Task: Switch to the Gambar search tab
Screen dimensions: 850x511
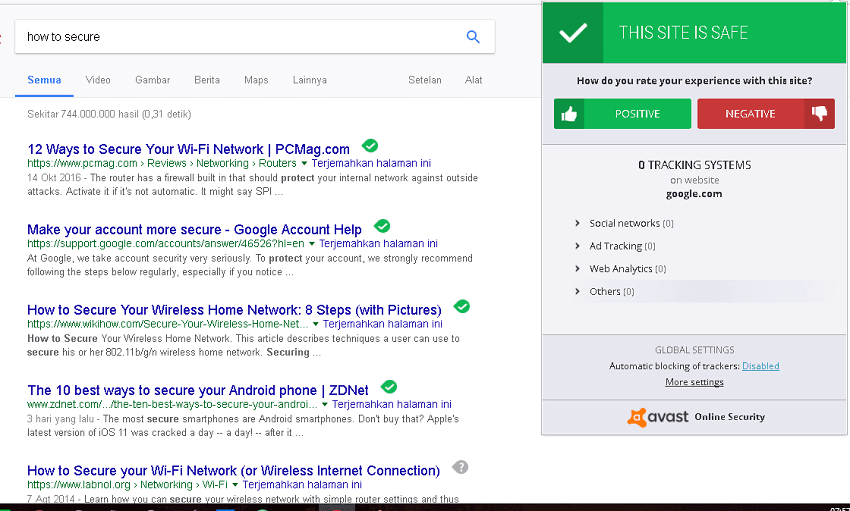Action: click(x=152, y=80)
